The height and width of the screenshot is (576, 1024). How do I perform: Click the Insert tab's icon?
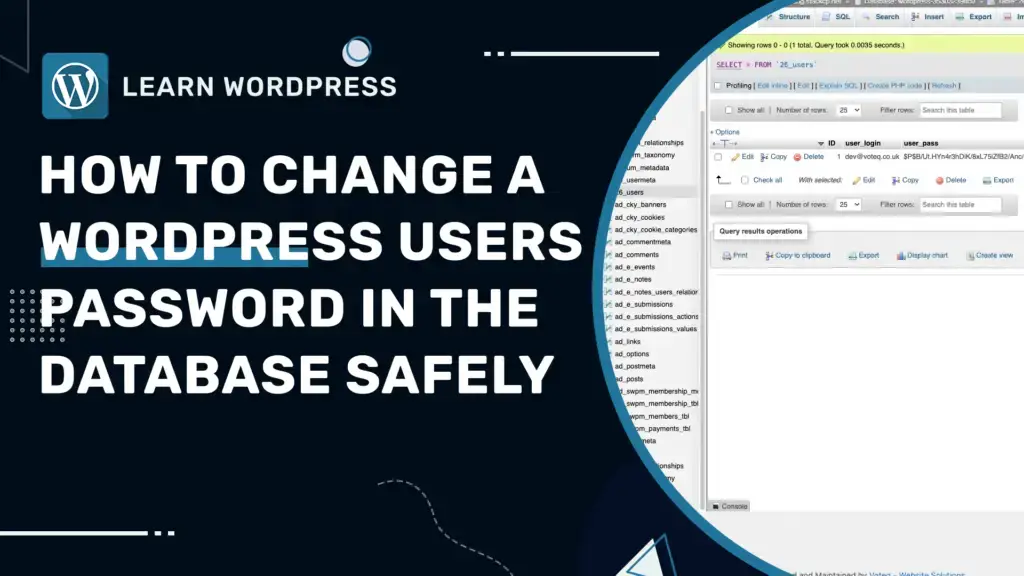916,17
